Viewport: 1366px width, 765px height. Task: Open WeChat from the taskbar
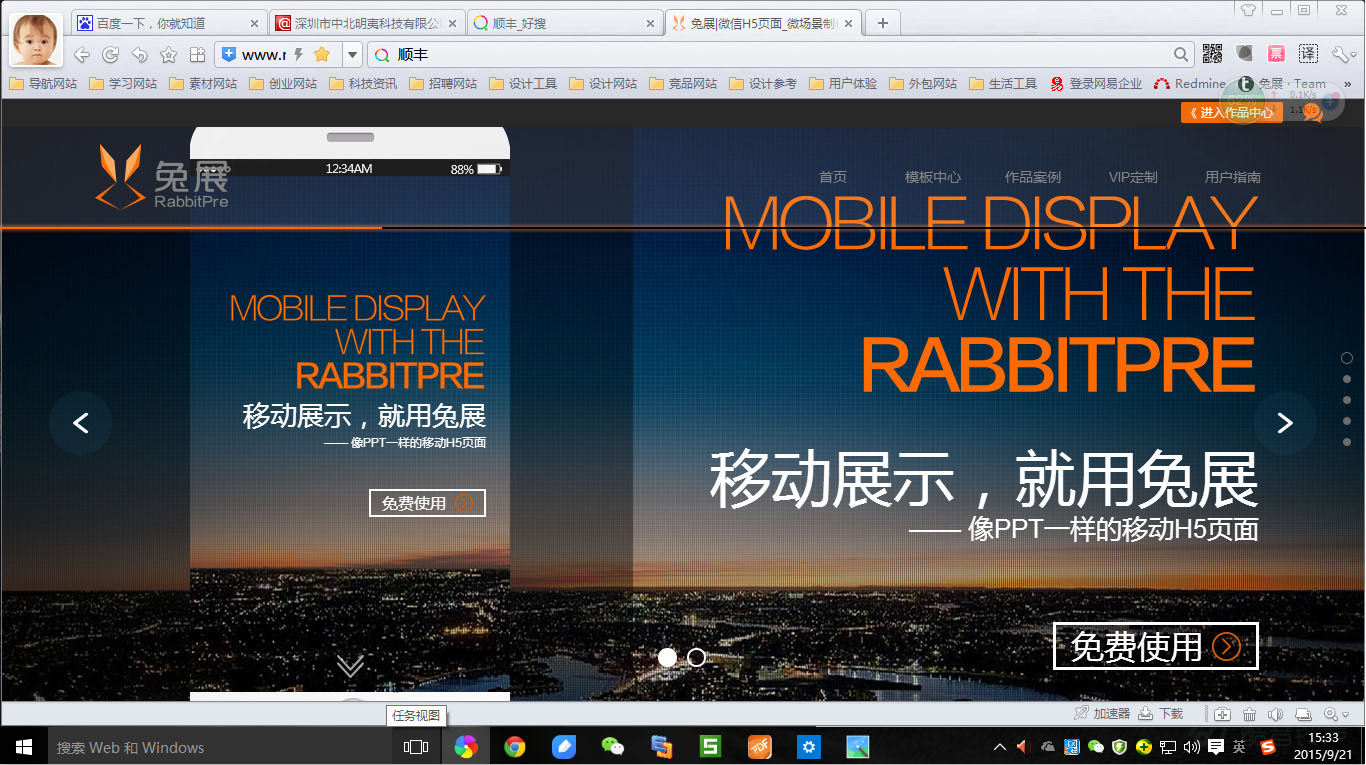(x=612, y=747)
